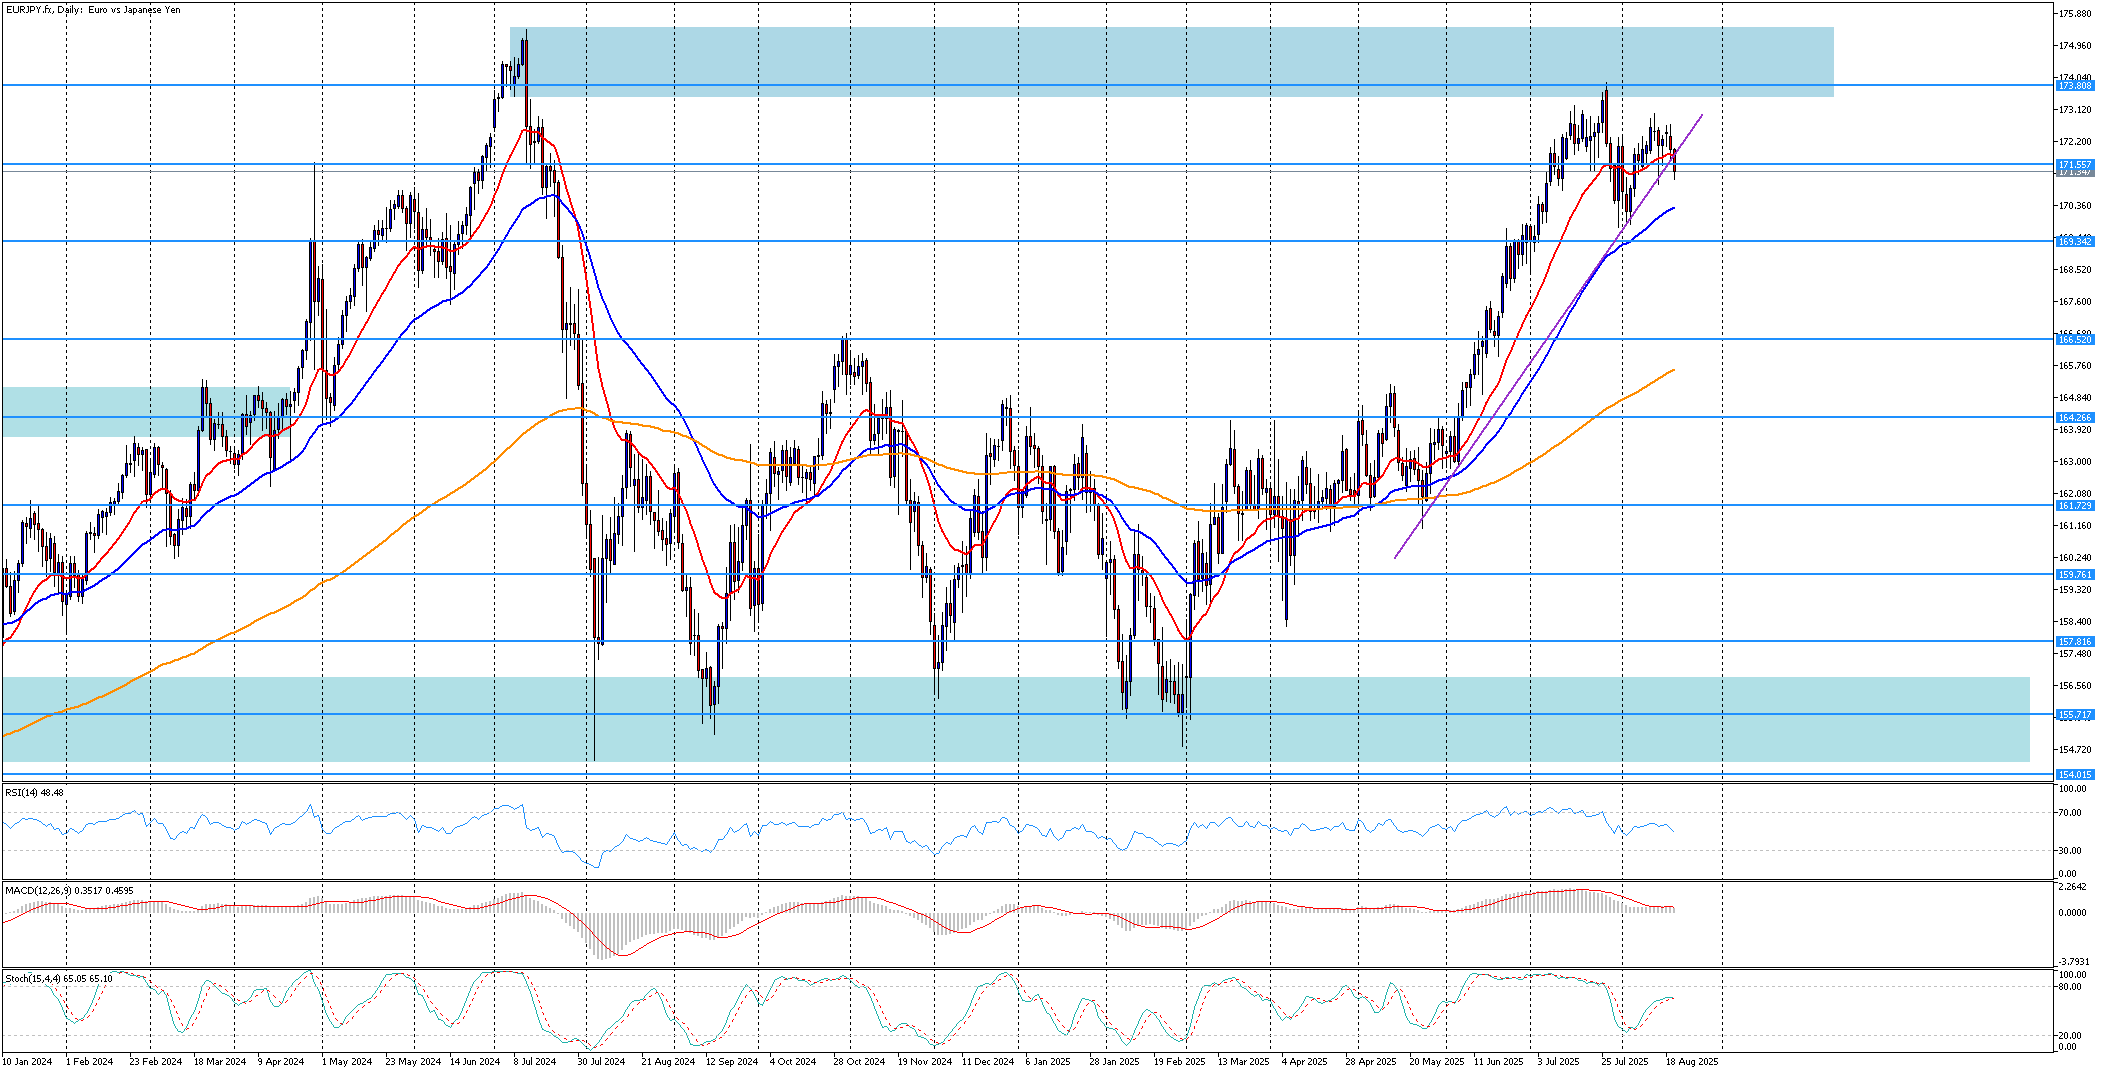The height and width of the screenshot is (1073, 2106).
Task: Select the 166.520 horizontal line price label
Action: point(2074,340)
